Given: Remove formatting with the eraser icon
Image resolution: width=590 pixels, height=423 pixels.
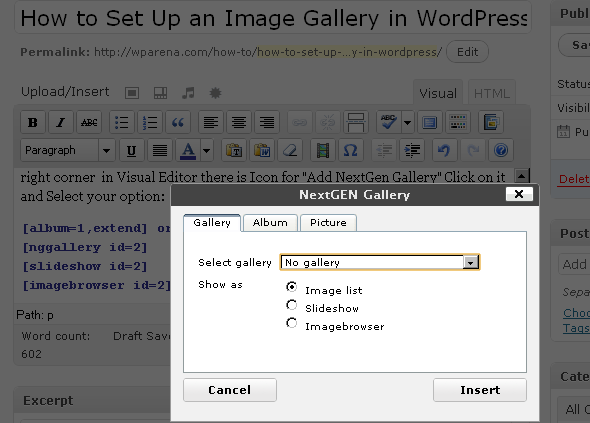Looking at the screenshot, I should (290, 150).
